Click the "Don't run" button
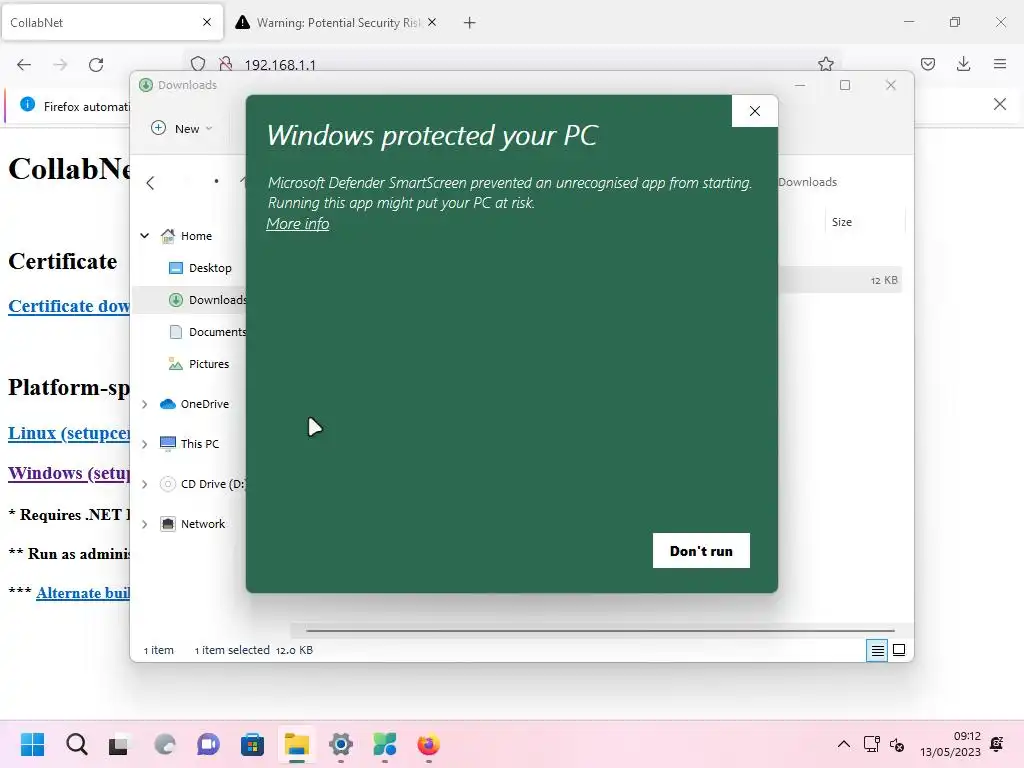Screen dimensions: 1024x768 coord(701,551)
